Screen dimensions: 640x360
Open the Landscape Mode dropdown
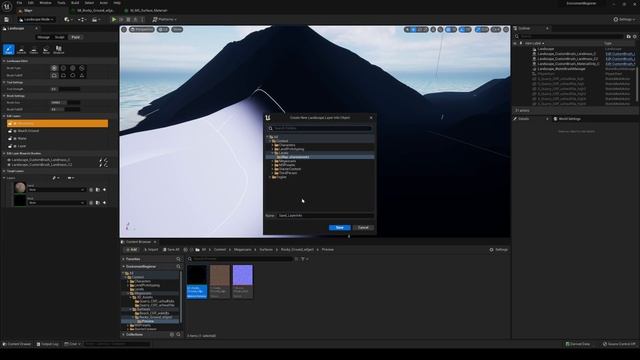(37, 19)
